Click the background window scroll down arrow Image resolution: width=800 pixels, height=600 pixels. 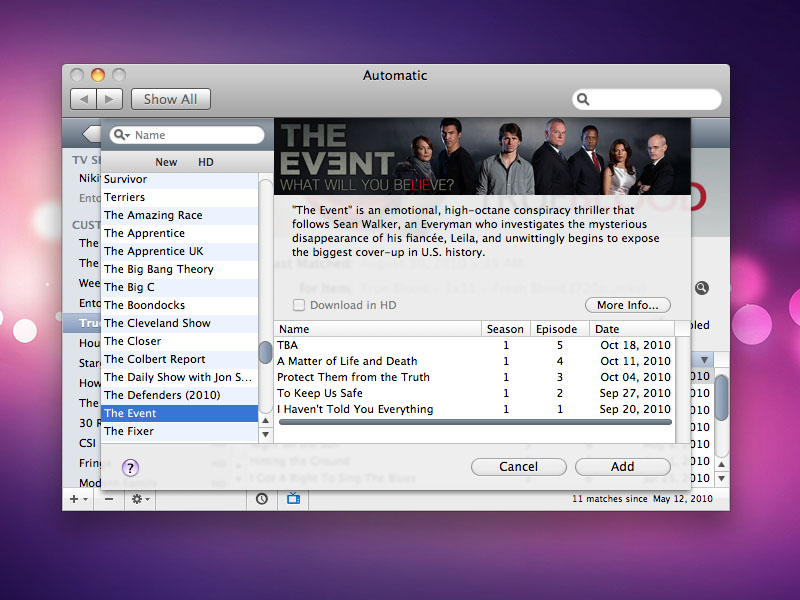(x=721, y=479)
